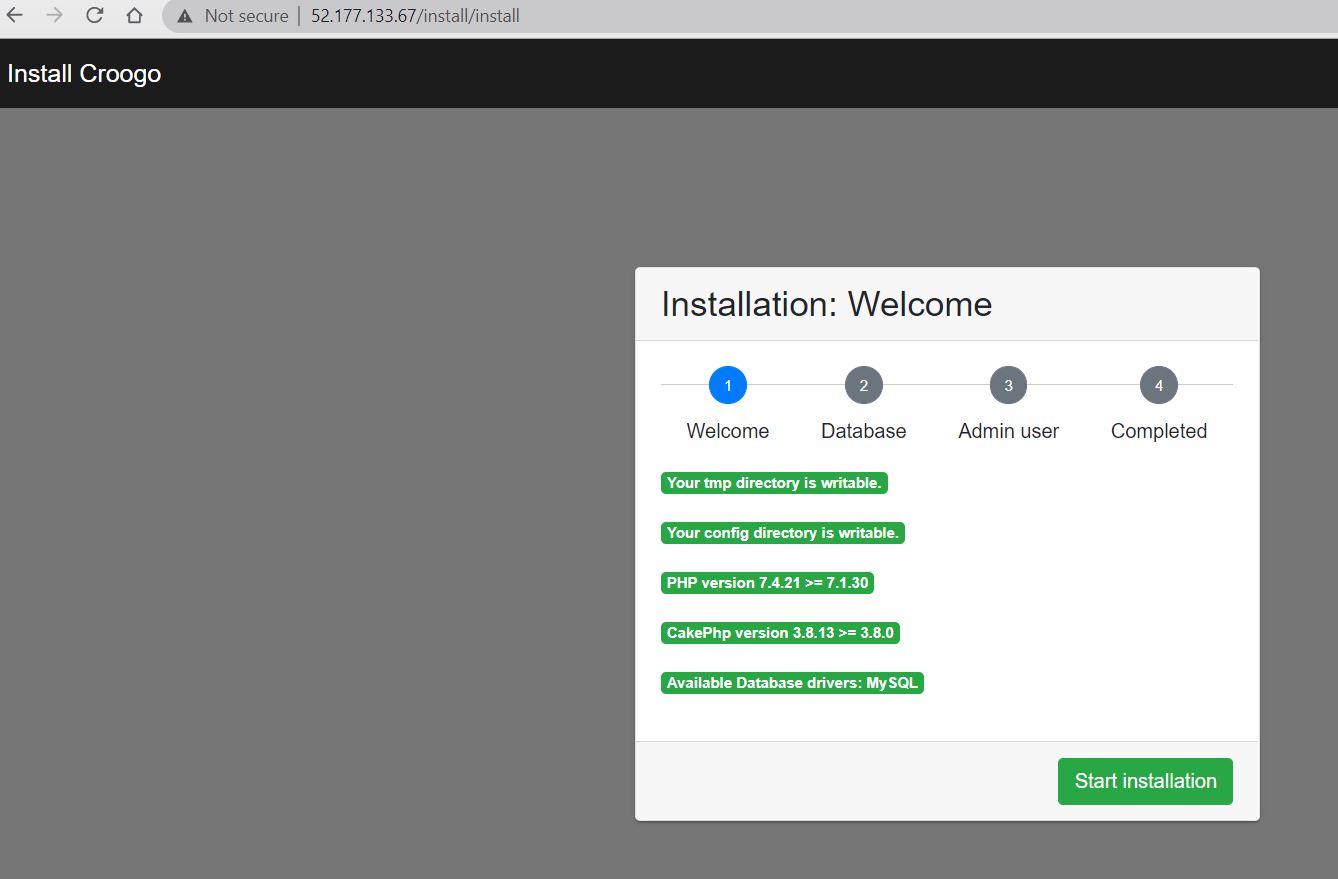Viewport: 1338px width, 879px height.
Task: Click the Available Database drivers MySQL badge
Action: pos(792,683)
